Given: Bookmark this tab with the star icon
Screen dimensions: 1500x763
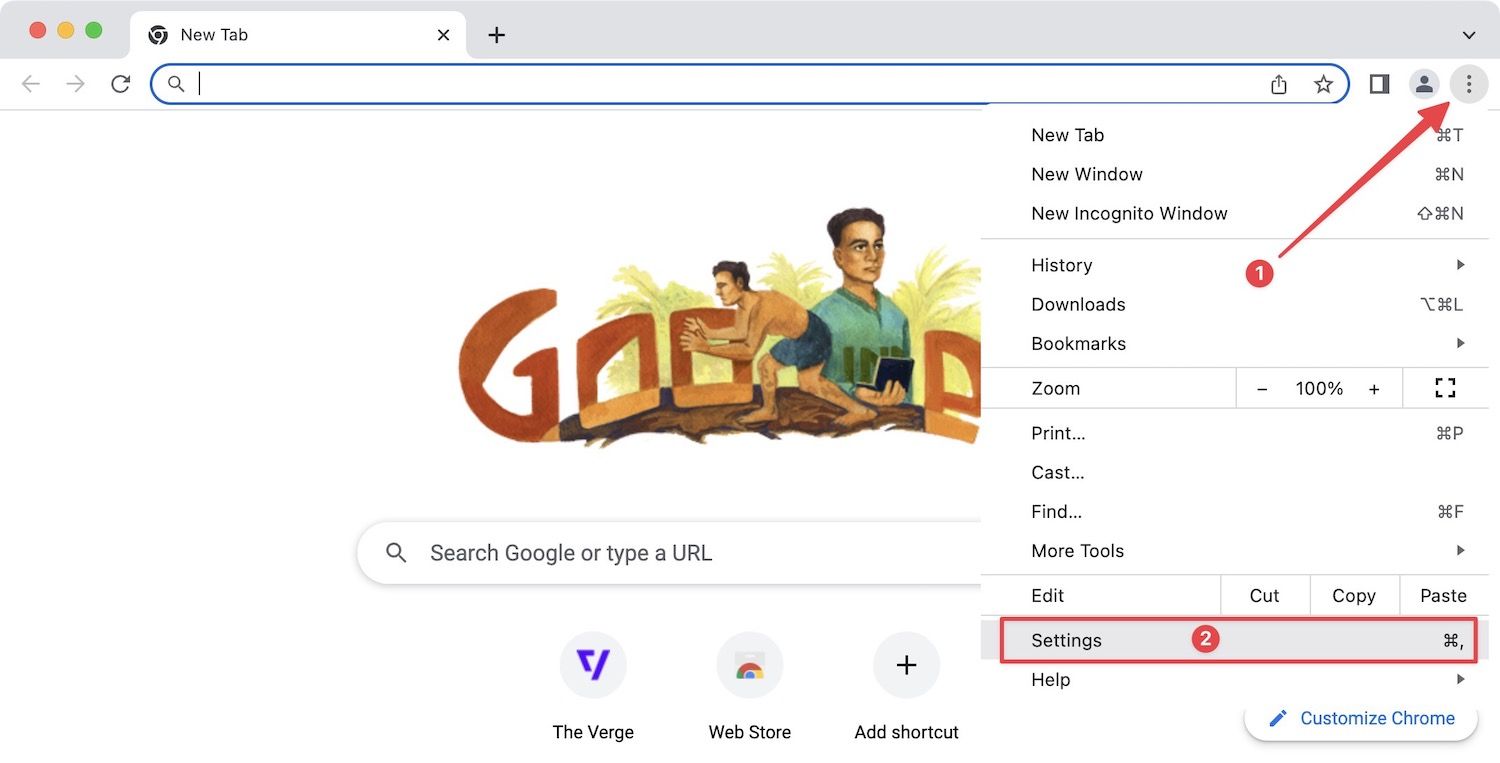Looking at the screenshot, I should click(x=1323, y=84).
